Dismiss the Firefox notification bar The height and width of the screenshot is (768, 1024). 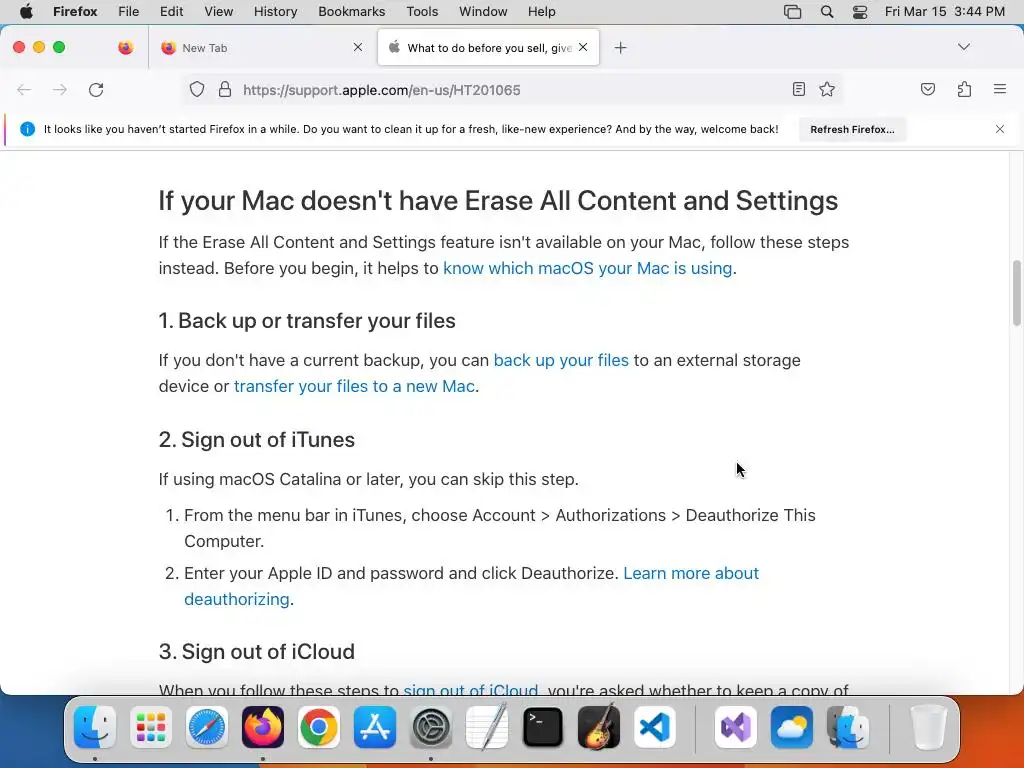coord(999,129)
